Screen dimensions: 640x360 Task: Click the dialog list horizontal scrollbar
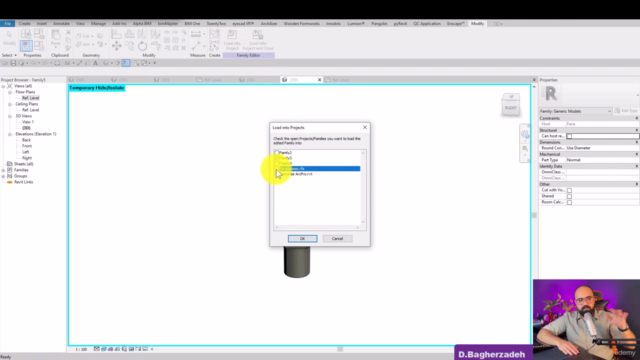pos(317,227)
